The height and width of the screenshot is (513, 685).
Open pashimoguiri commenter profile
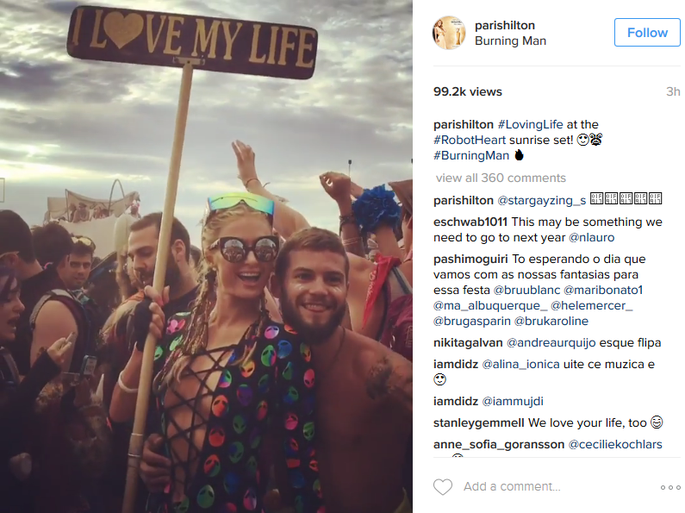pos(471,259)
